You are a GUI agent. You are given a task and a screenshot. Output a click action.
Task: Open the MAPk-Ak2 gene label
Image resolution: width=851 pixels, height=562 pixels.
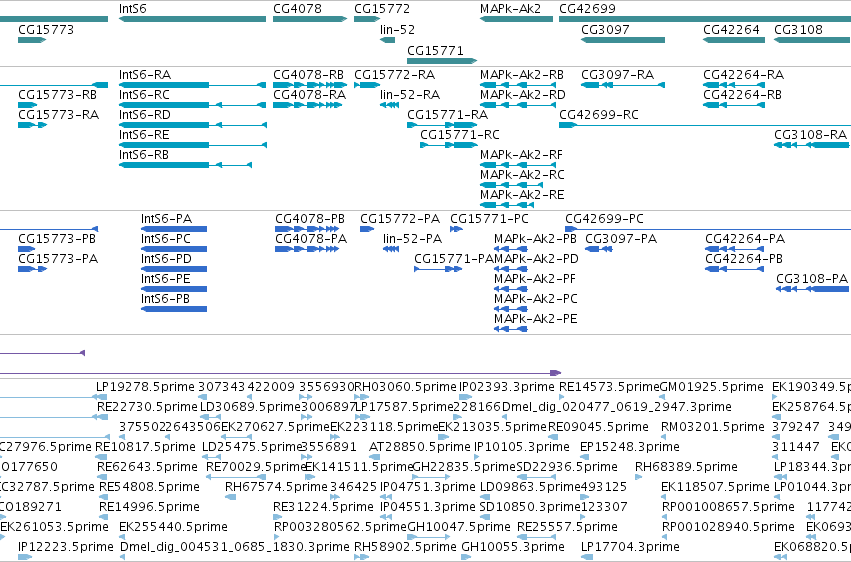[511, 9]
